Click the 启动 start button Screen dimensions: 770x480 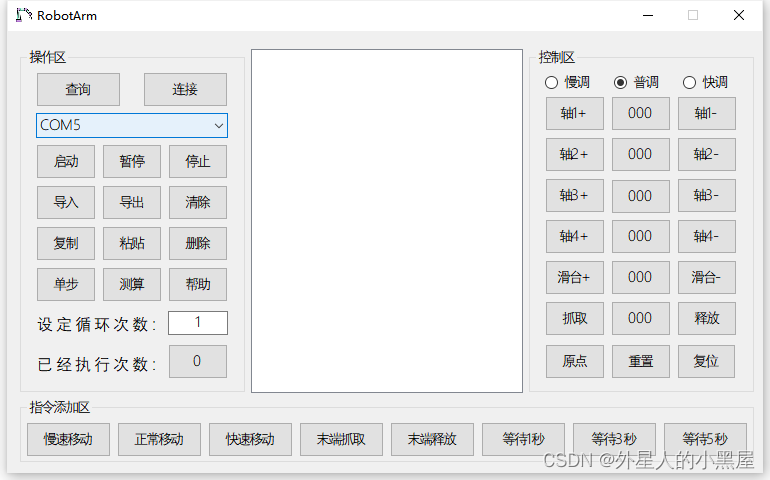pos(66,161)
